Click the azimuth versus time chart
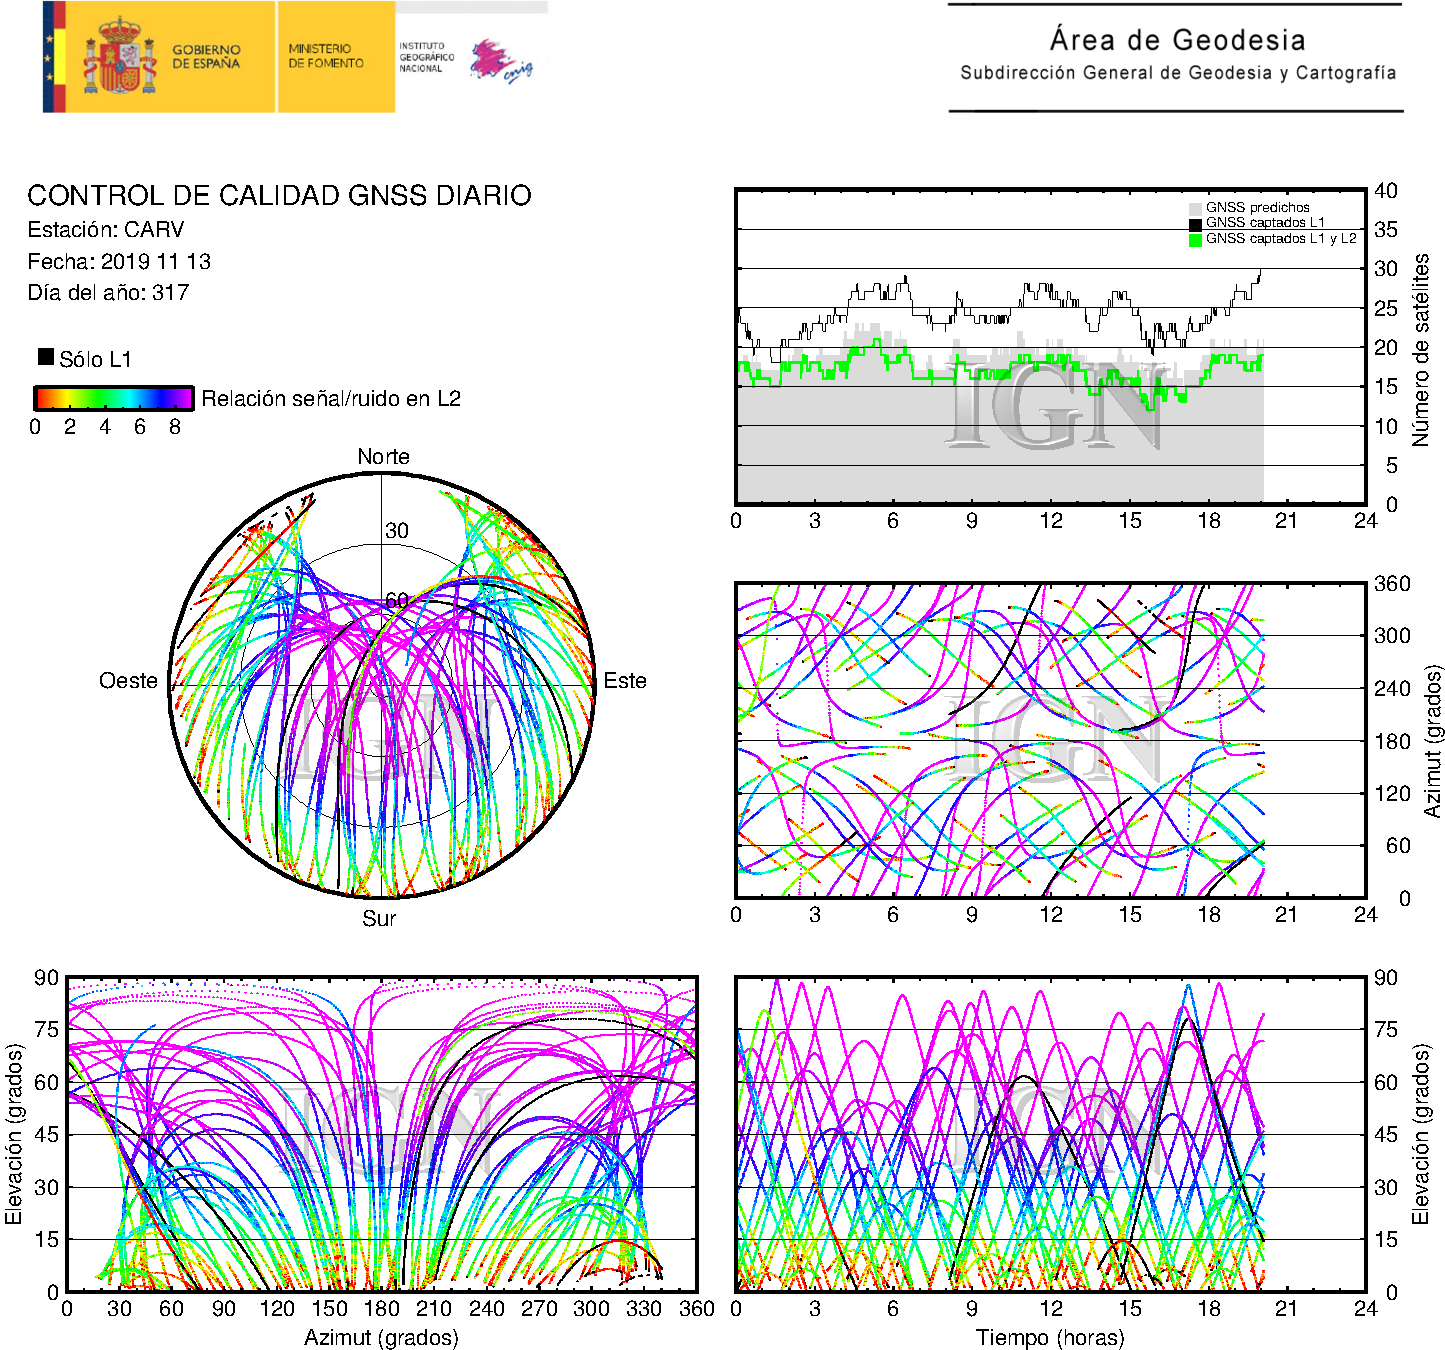This screenshot has width=1445, height=1350. pos(1051,741)
